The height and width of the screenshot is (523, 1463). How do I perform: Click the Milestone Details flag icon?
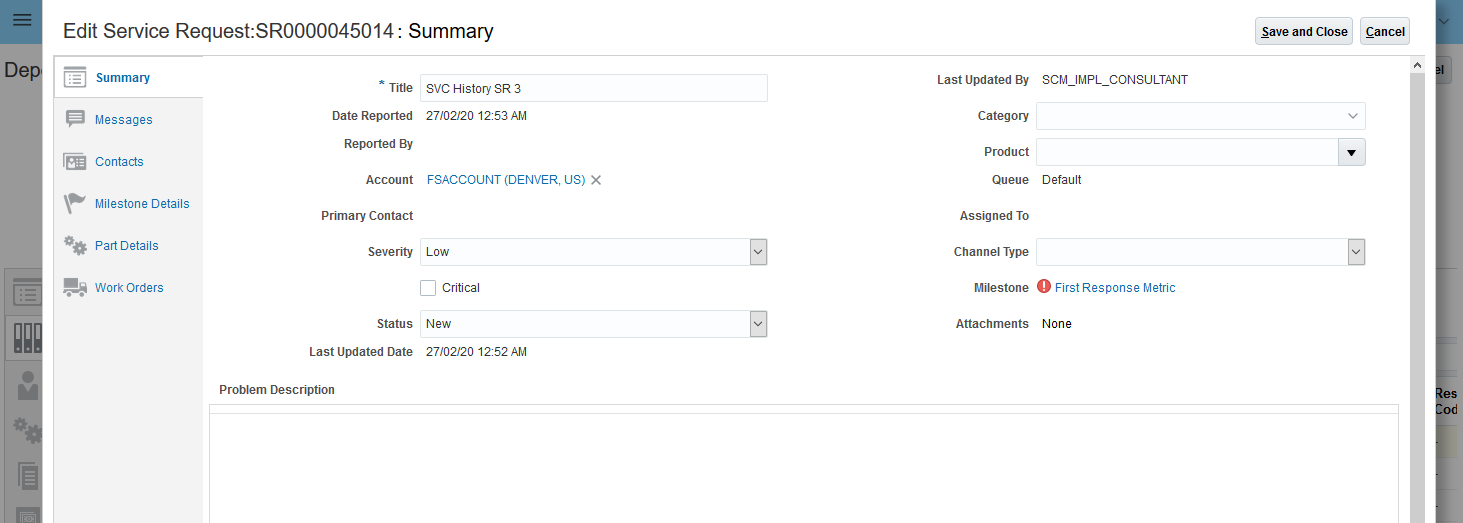coord(75,204)
